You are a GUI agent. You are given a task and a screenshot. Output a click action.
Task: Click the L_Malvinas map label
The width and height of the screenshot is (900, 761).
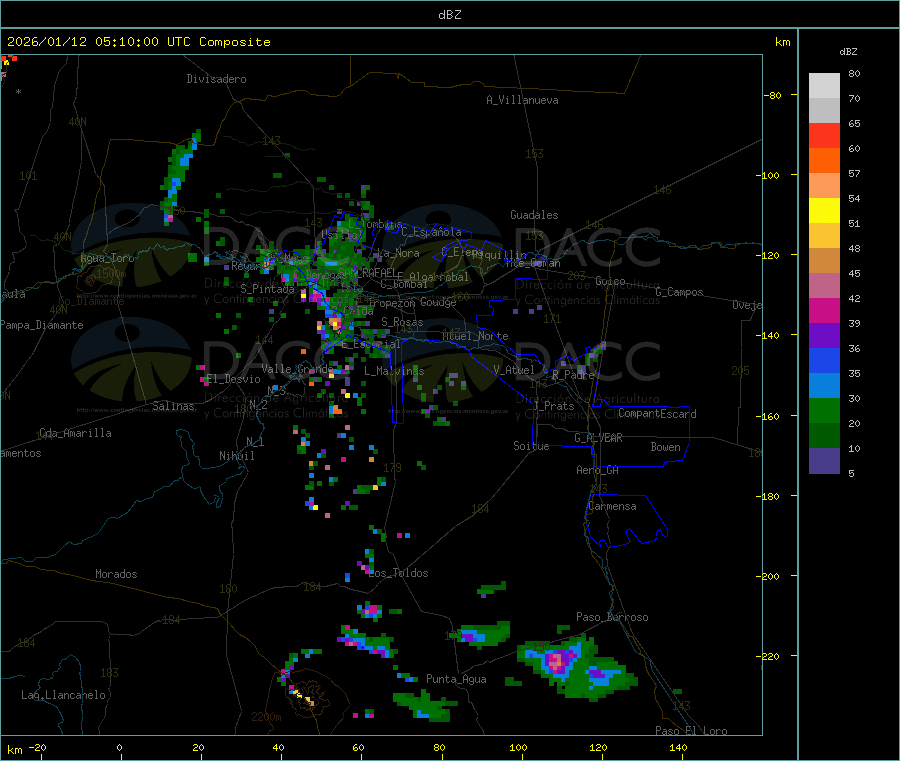tap(394, 371)
